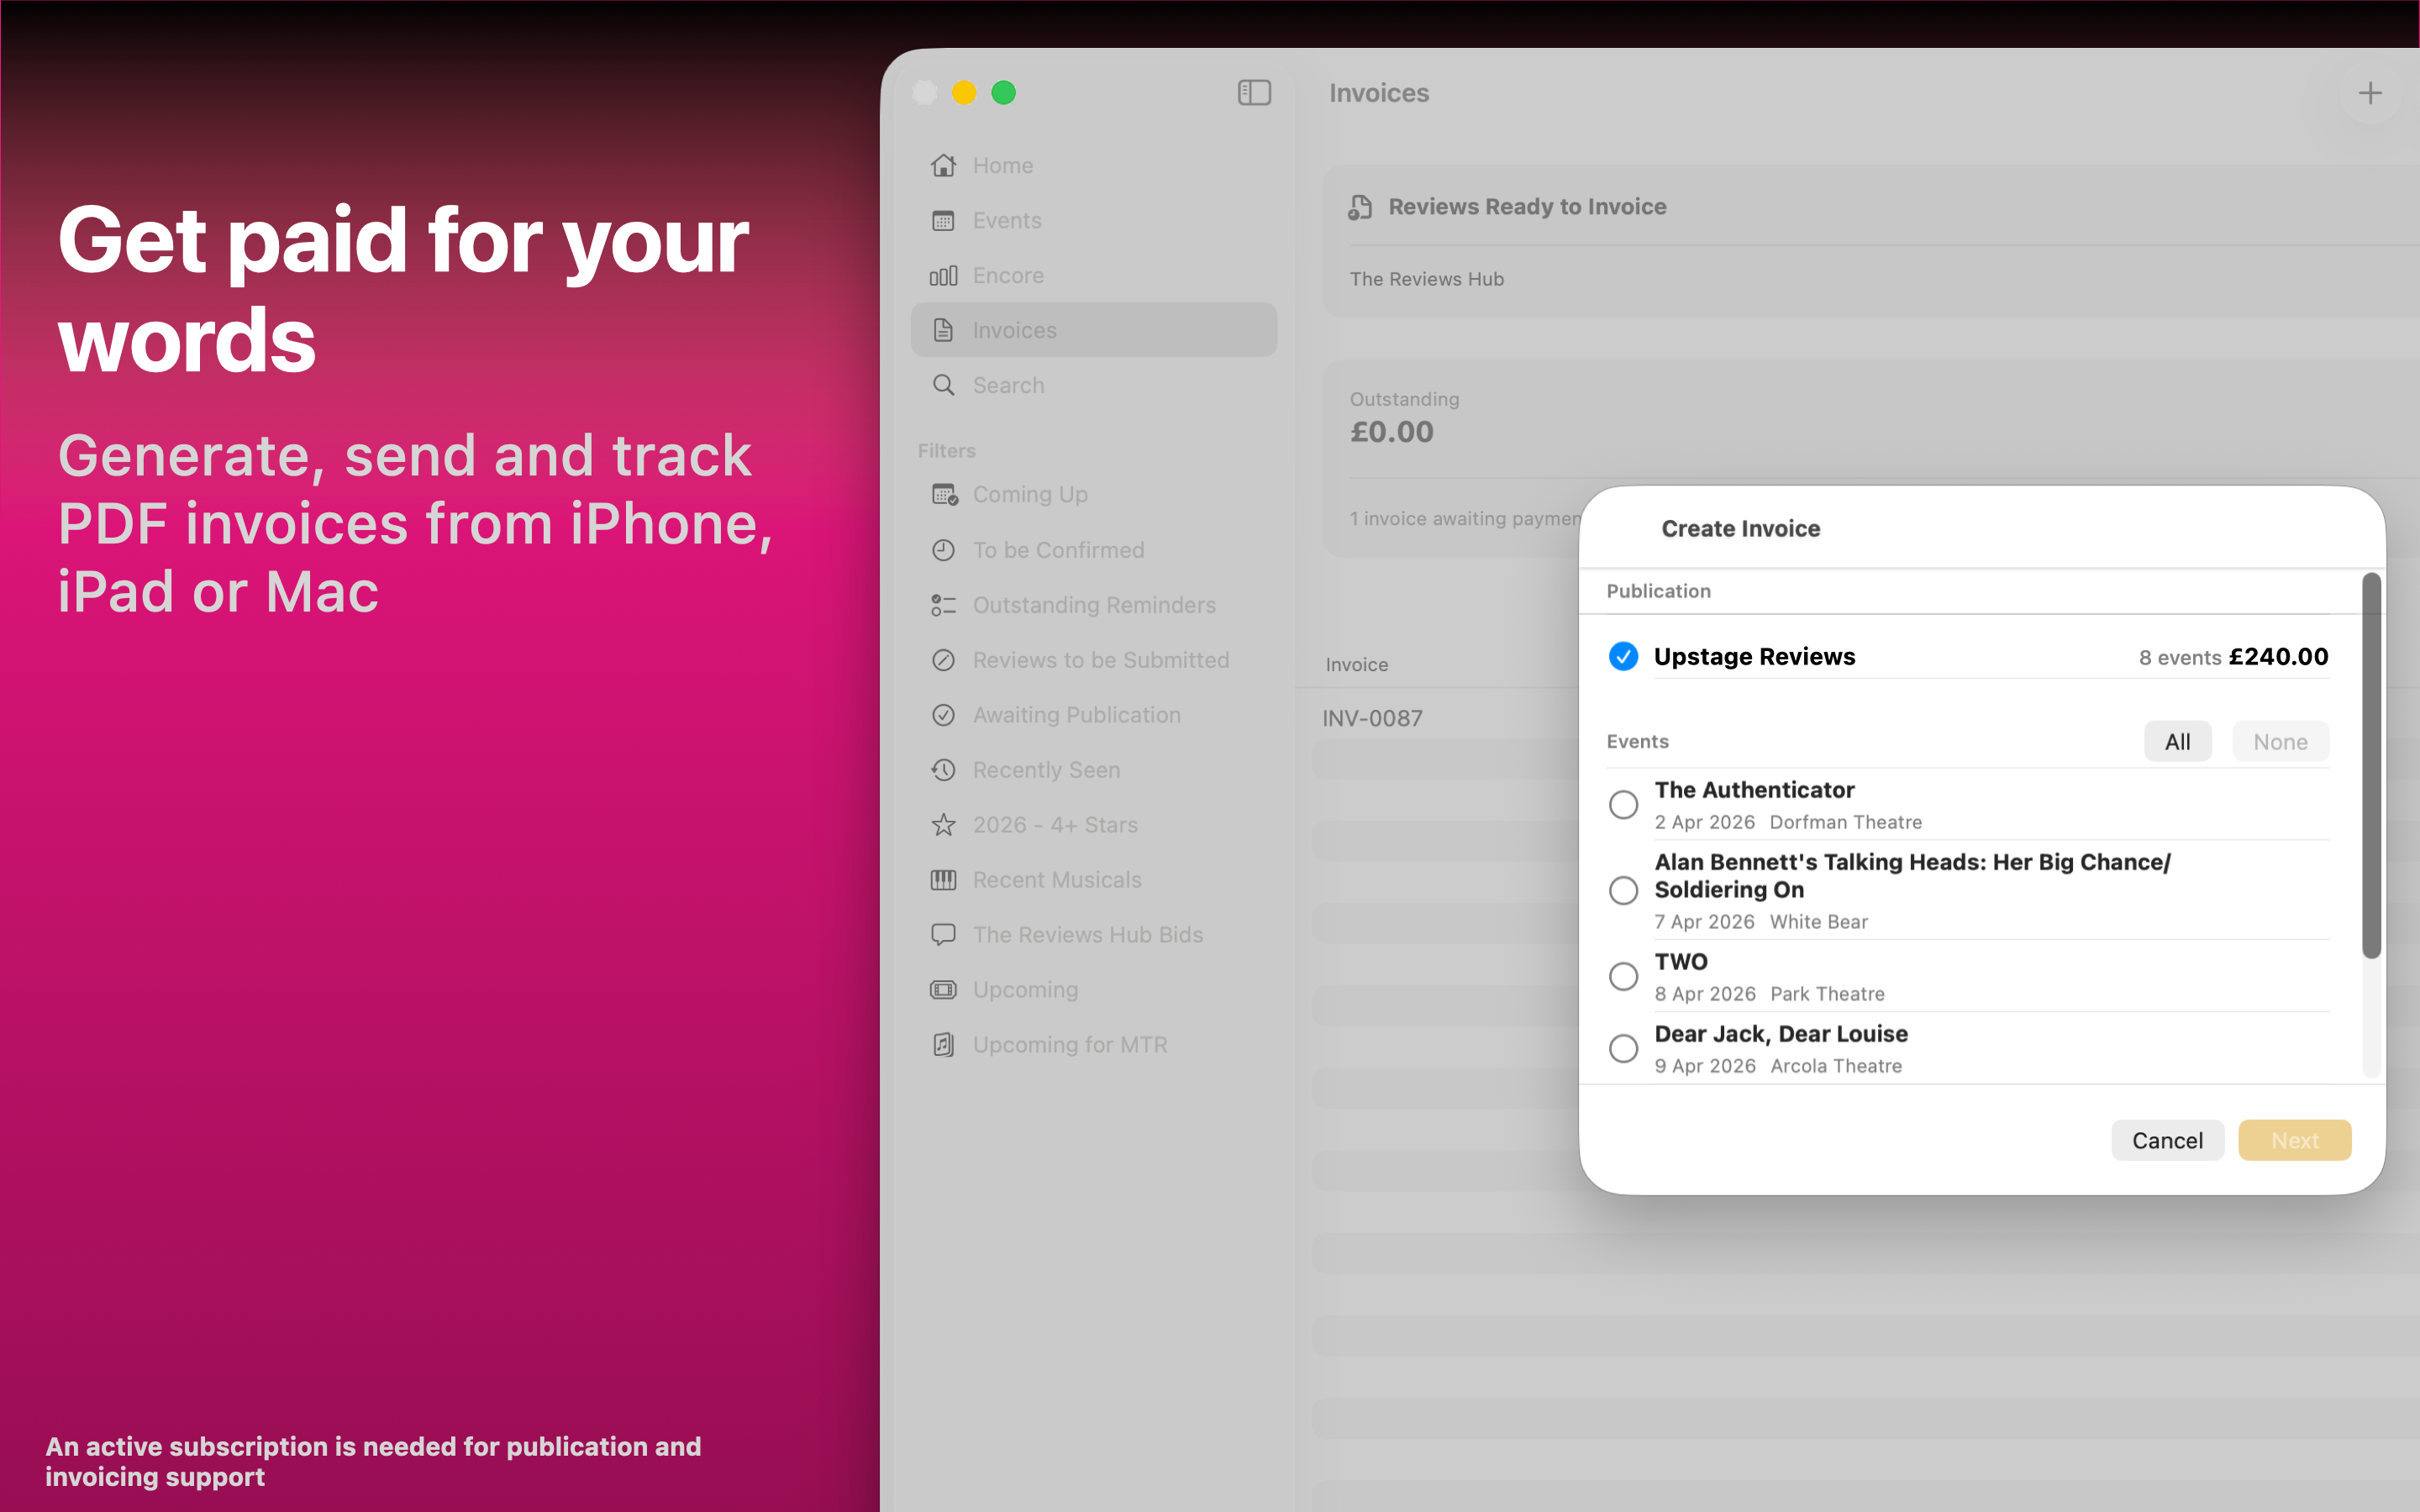Open the Recent Musicals piano icon
This screenshot has height=1512, width=2420.
point(943,880)
